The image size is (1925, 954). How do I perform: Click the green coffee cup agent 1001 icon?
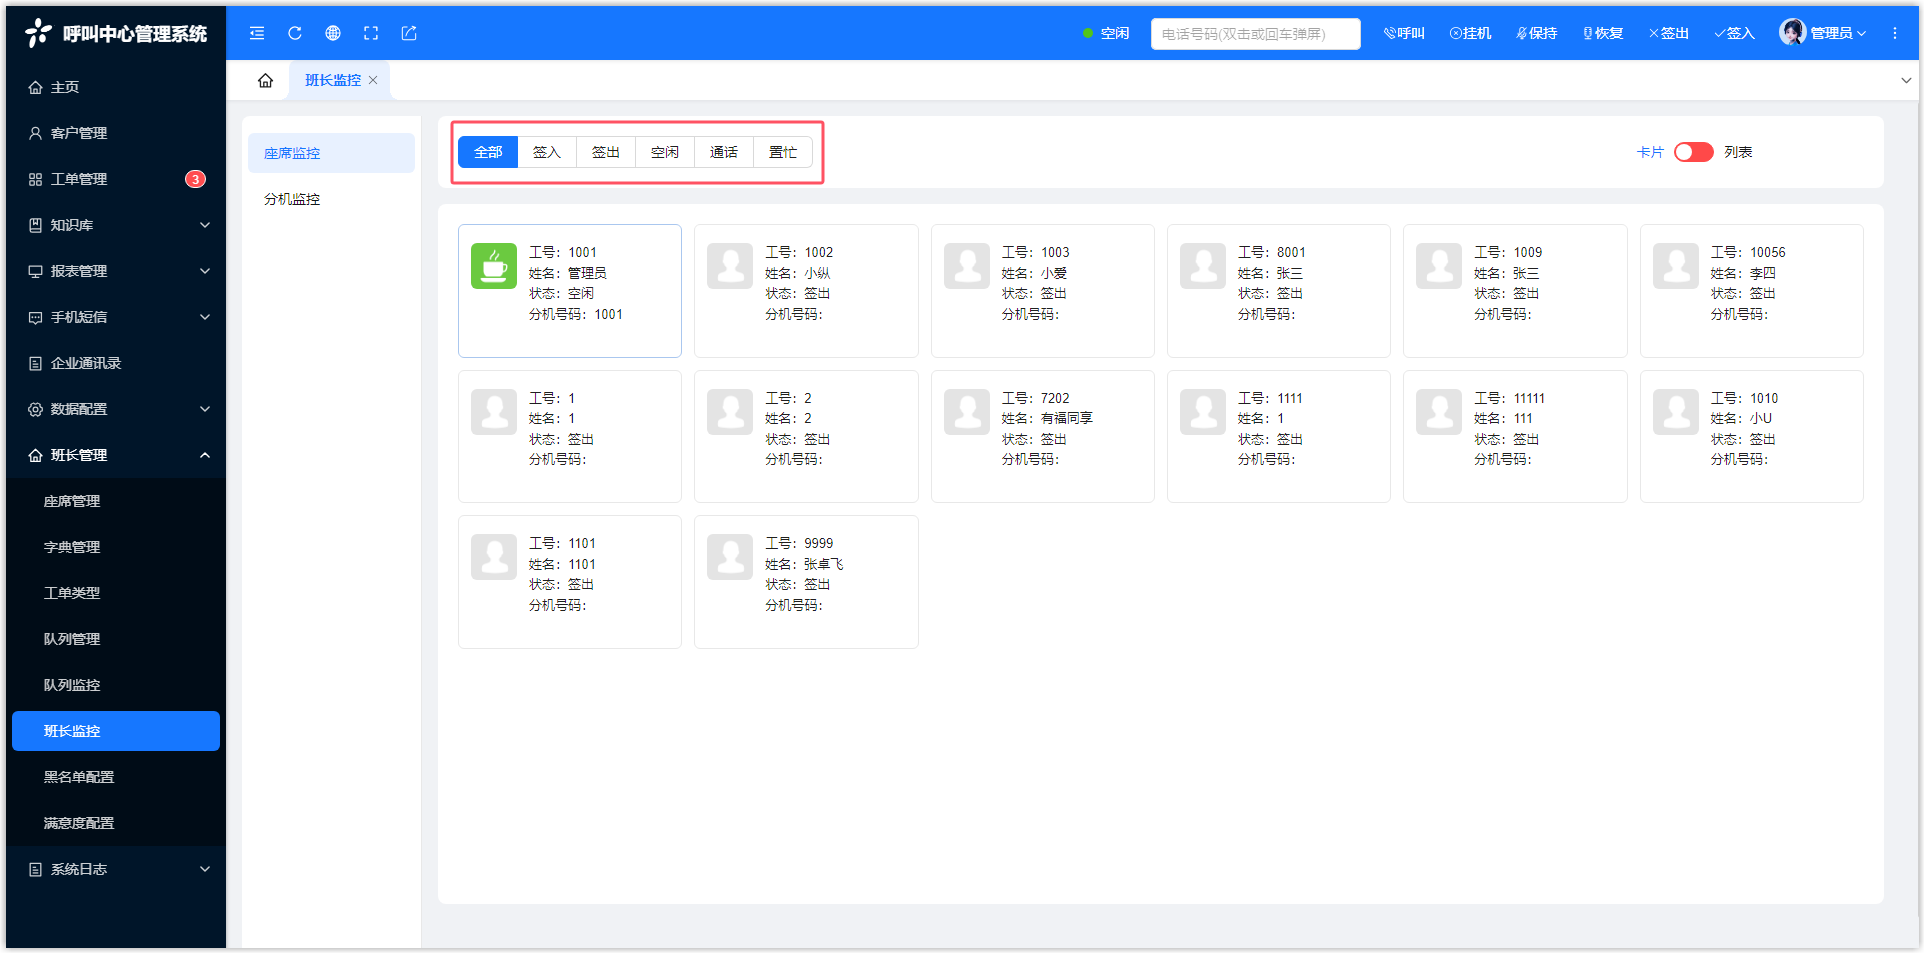494,266
